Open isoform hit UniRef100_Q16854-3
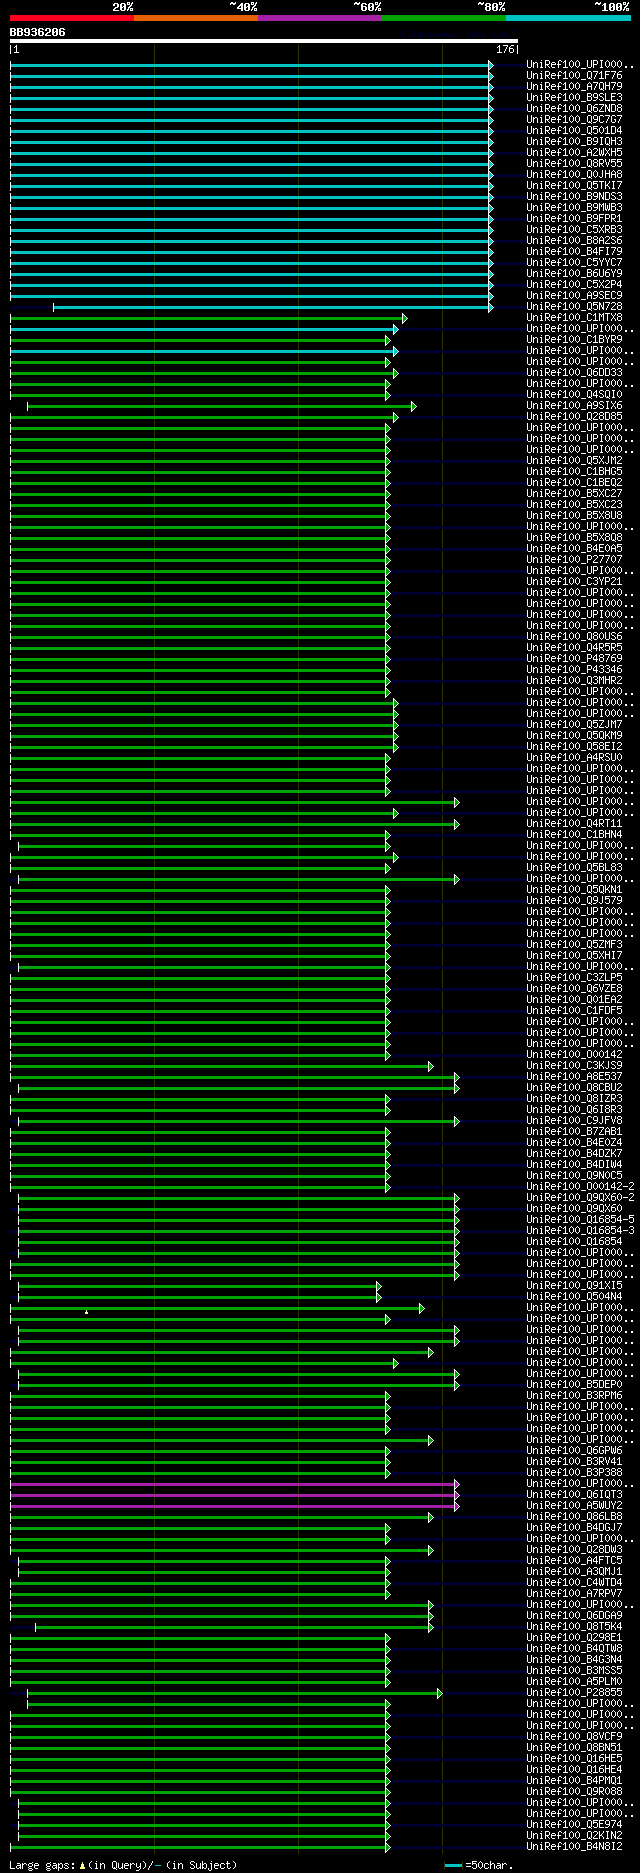640x1873 pixels. pyautogui.click(x=580, y=1231)
